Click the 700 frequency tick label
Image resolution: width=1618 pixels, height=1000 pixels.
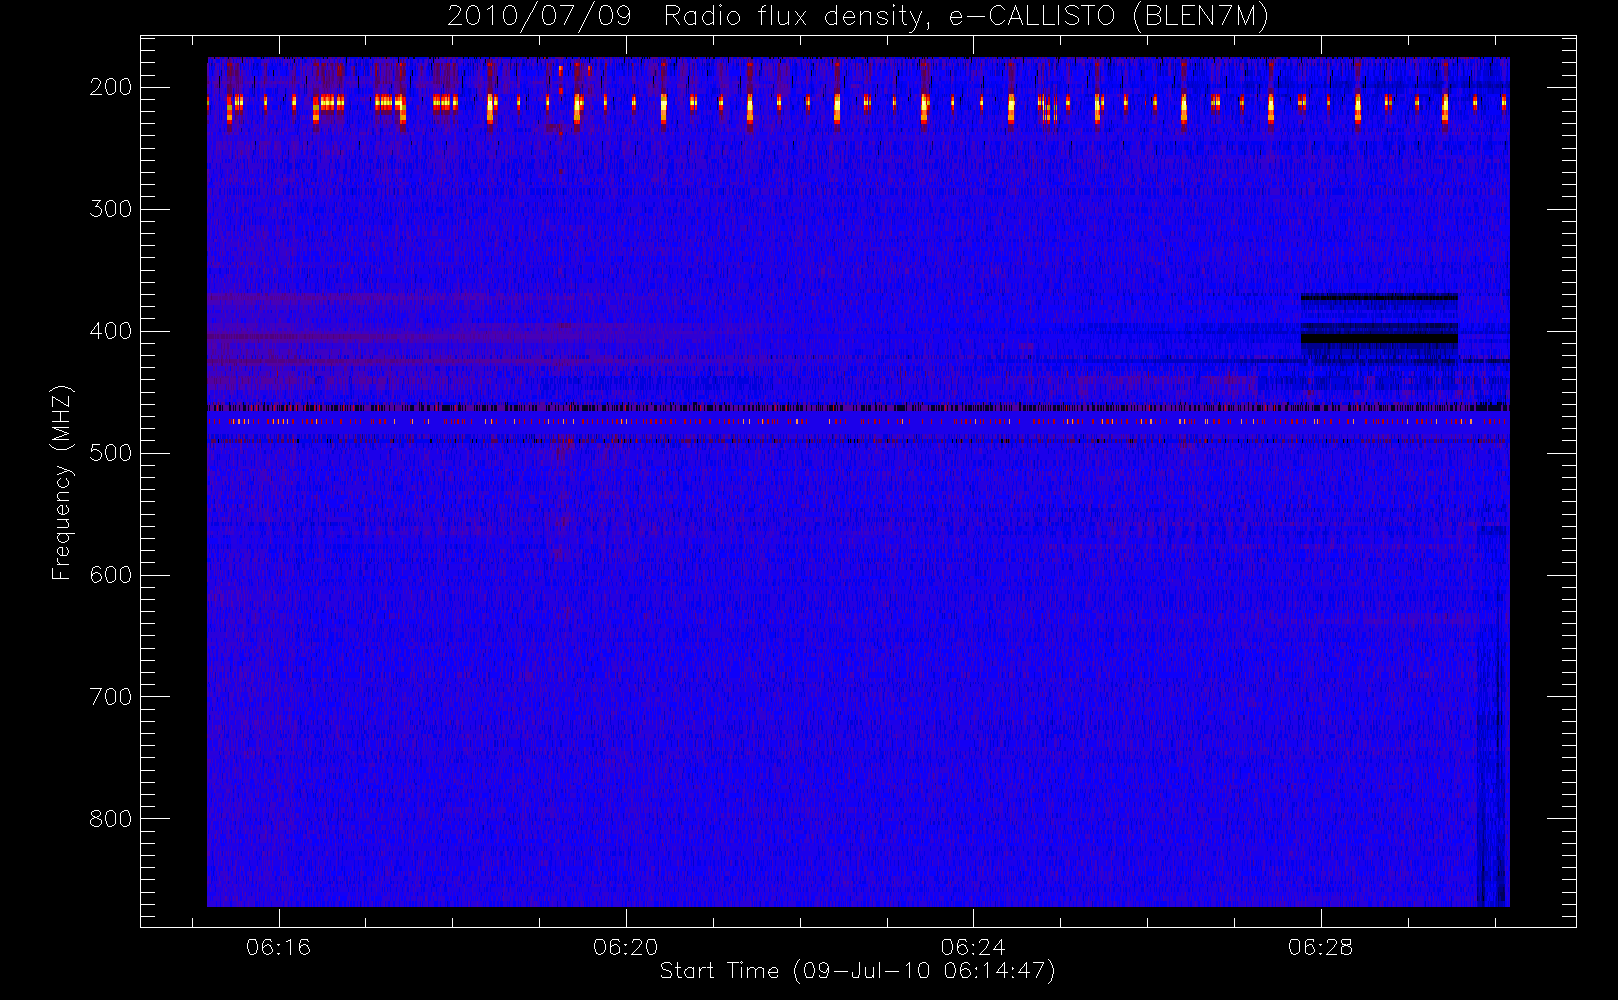[x=110, y=697]
